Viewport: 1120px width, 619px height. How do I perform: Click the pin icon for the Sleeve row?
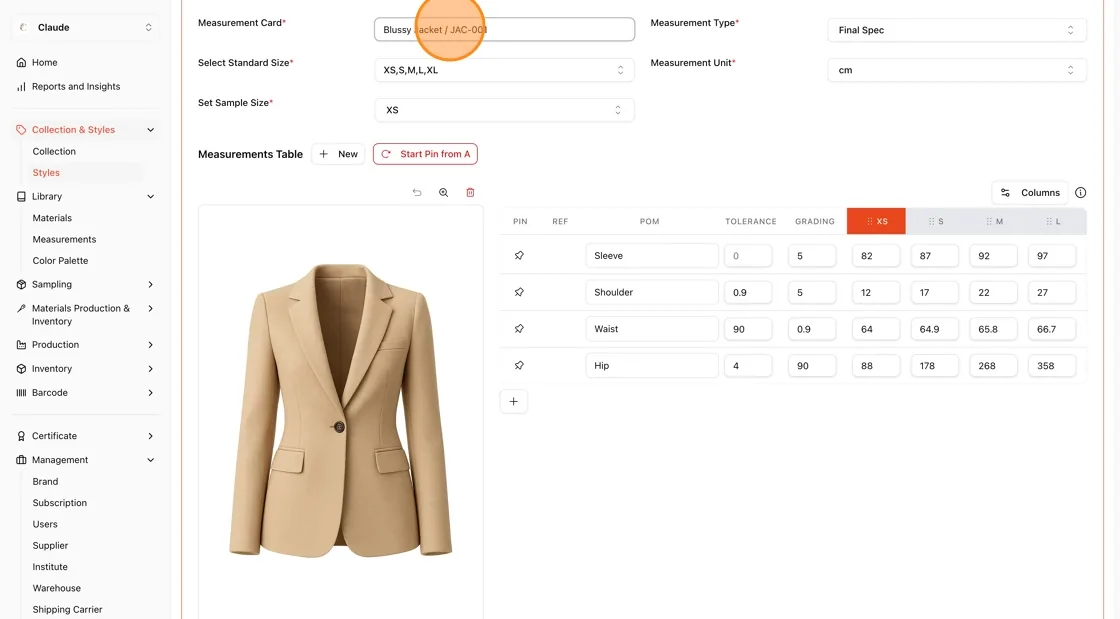(519, 256)
